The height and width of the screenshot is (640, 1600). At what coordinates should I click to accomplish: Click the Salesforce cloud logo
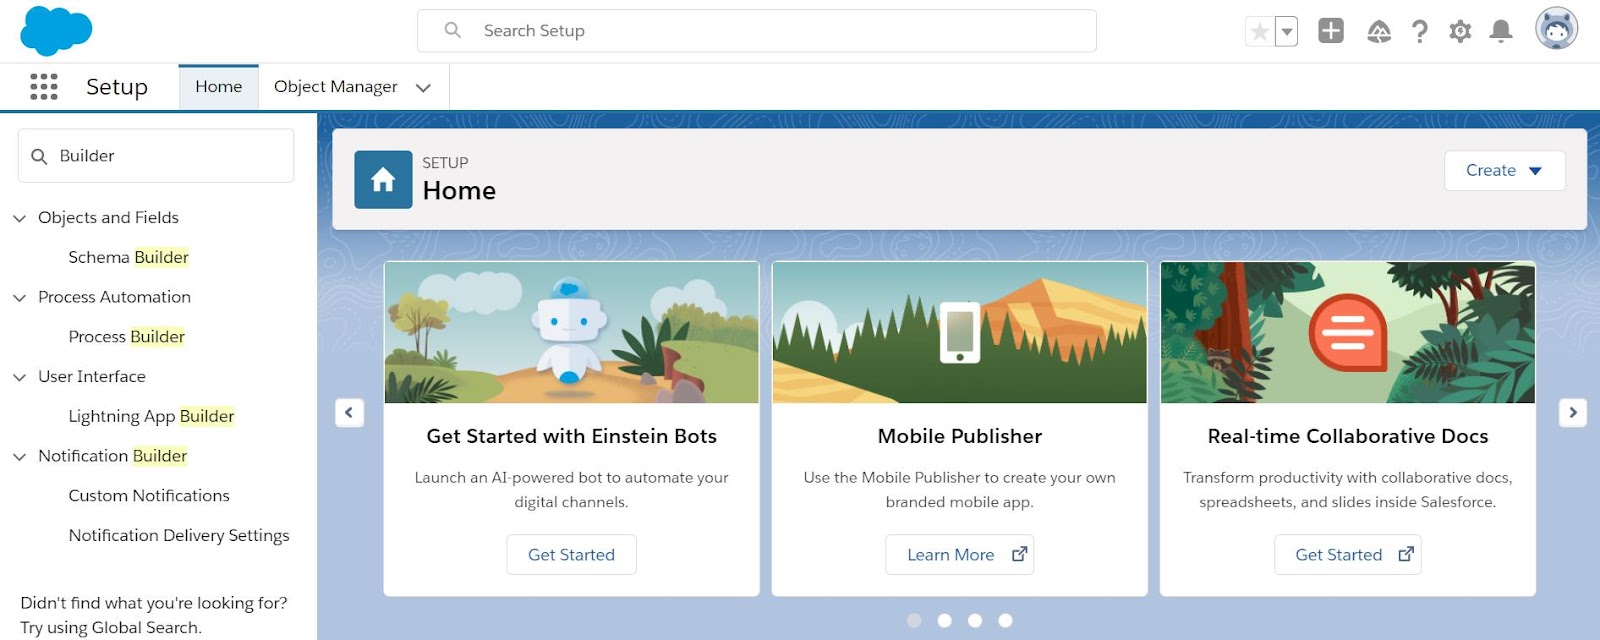click(x=56, y=30)
